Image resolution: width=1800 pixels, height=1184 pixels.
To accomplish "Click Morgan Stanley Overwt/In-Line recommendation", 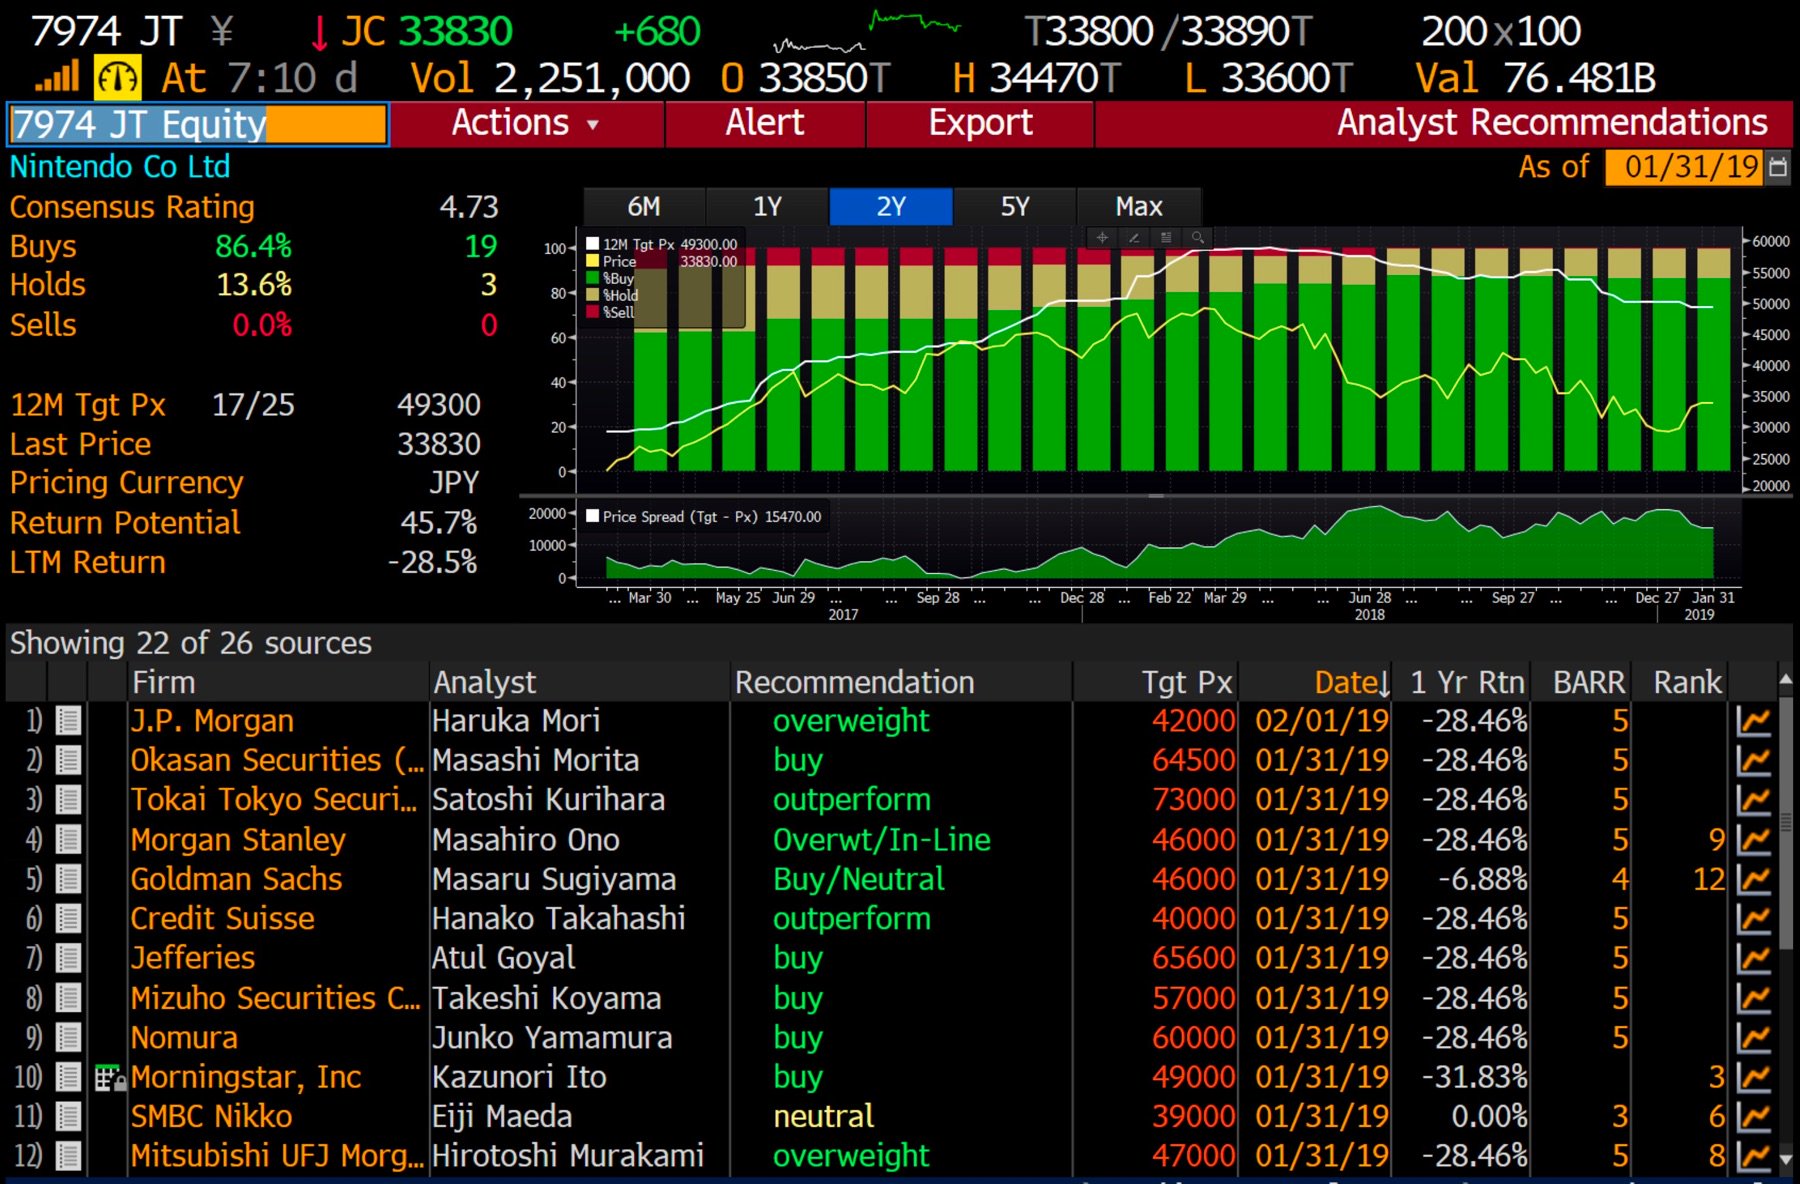I will click(882, 840).
